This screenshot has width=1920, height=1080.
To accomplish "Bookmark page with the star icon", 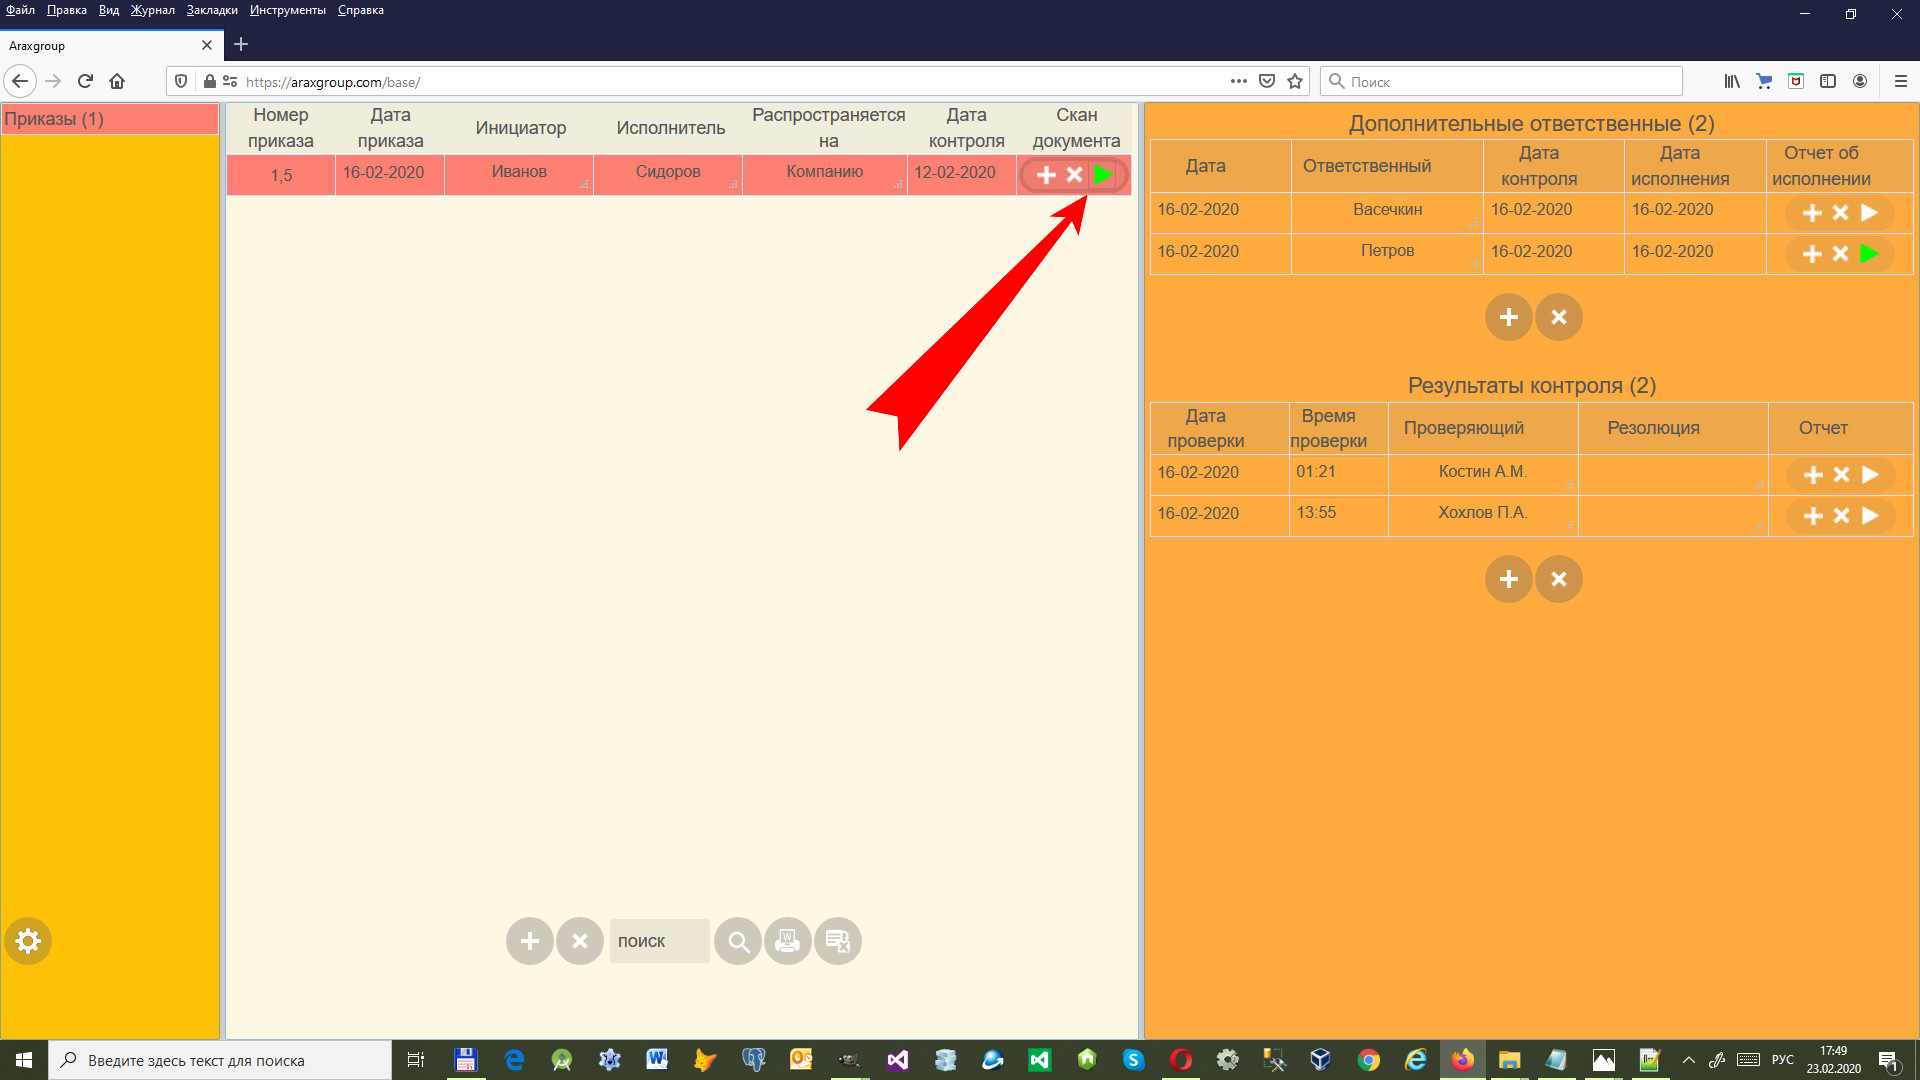I will click(x=1295, y=82).
